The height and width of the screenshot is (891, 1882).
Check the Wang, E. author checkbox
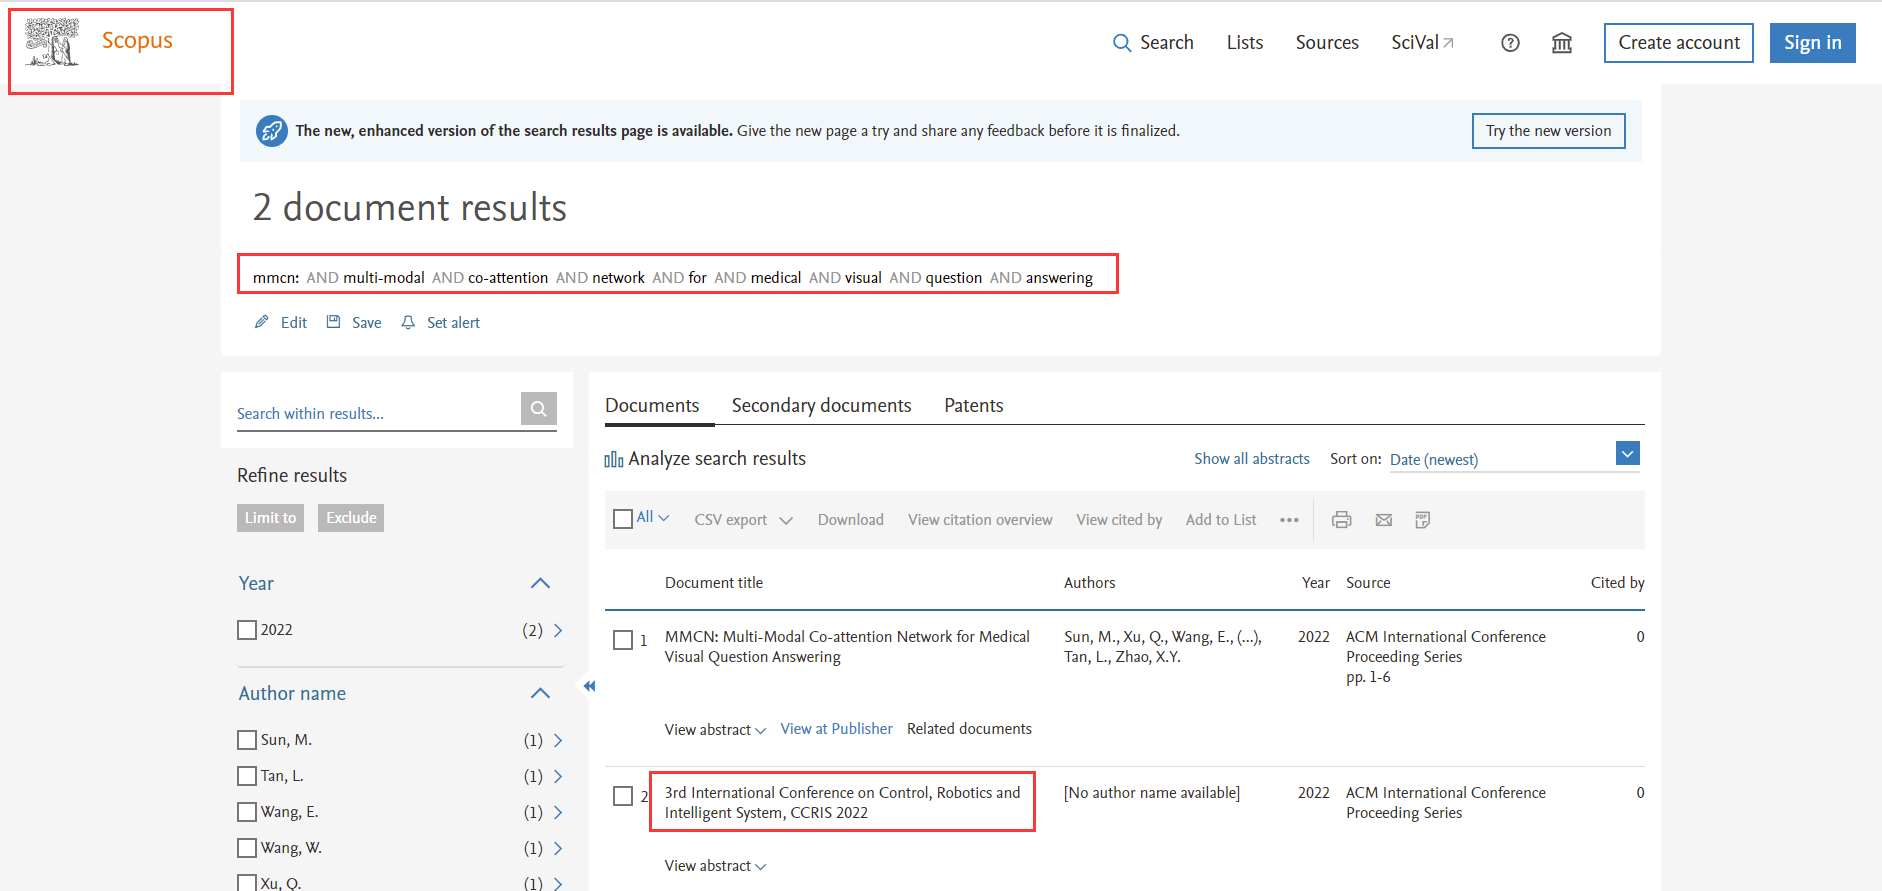coord(247,812)
